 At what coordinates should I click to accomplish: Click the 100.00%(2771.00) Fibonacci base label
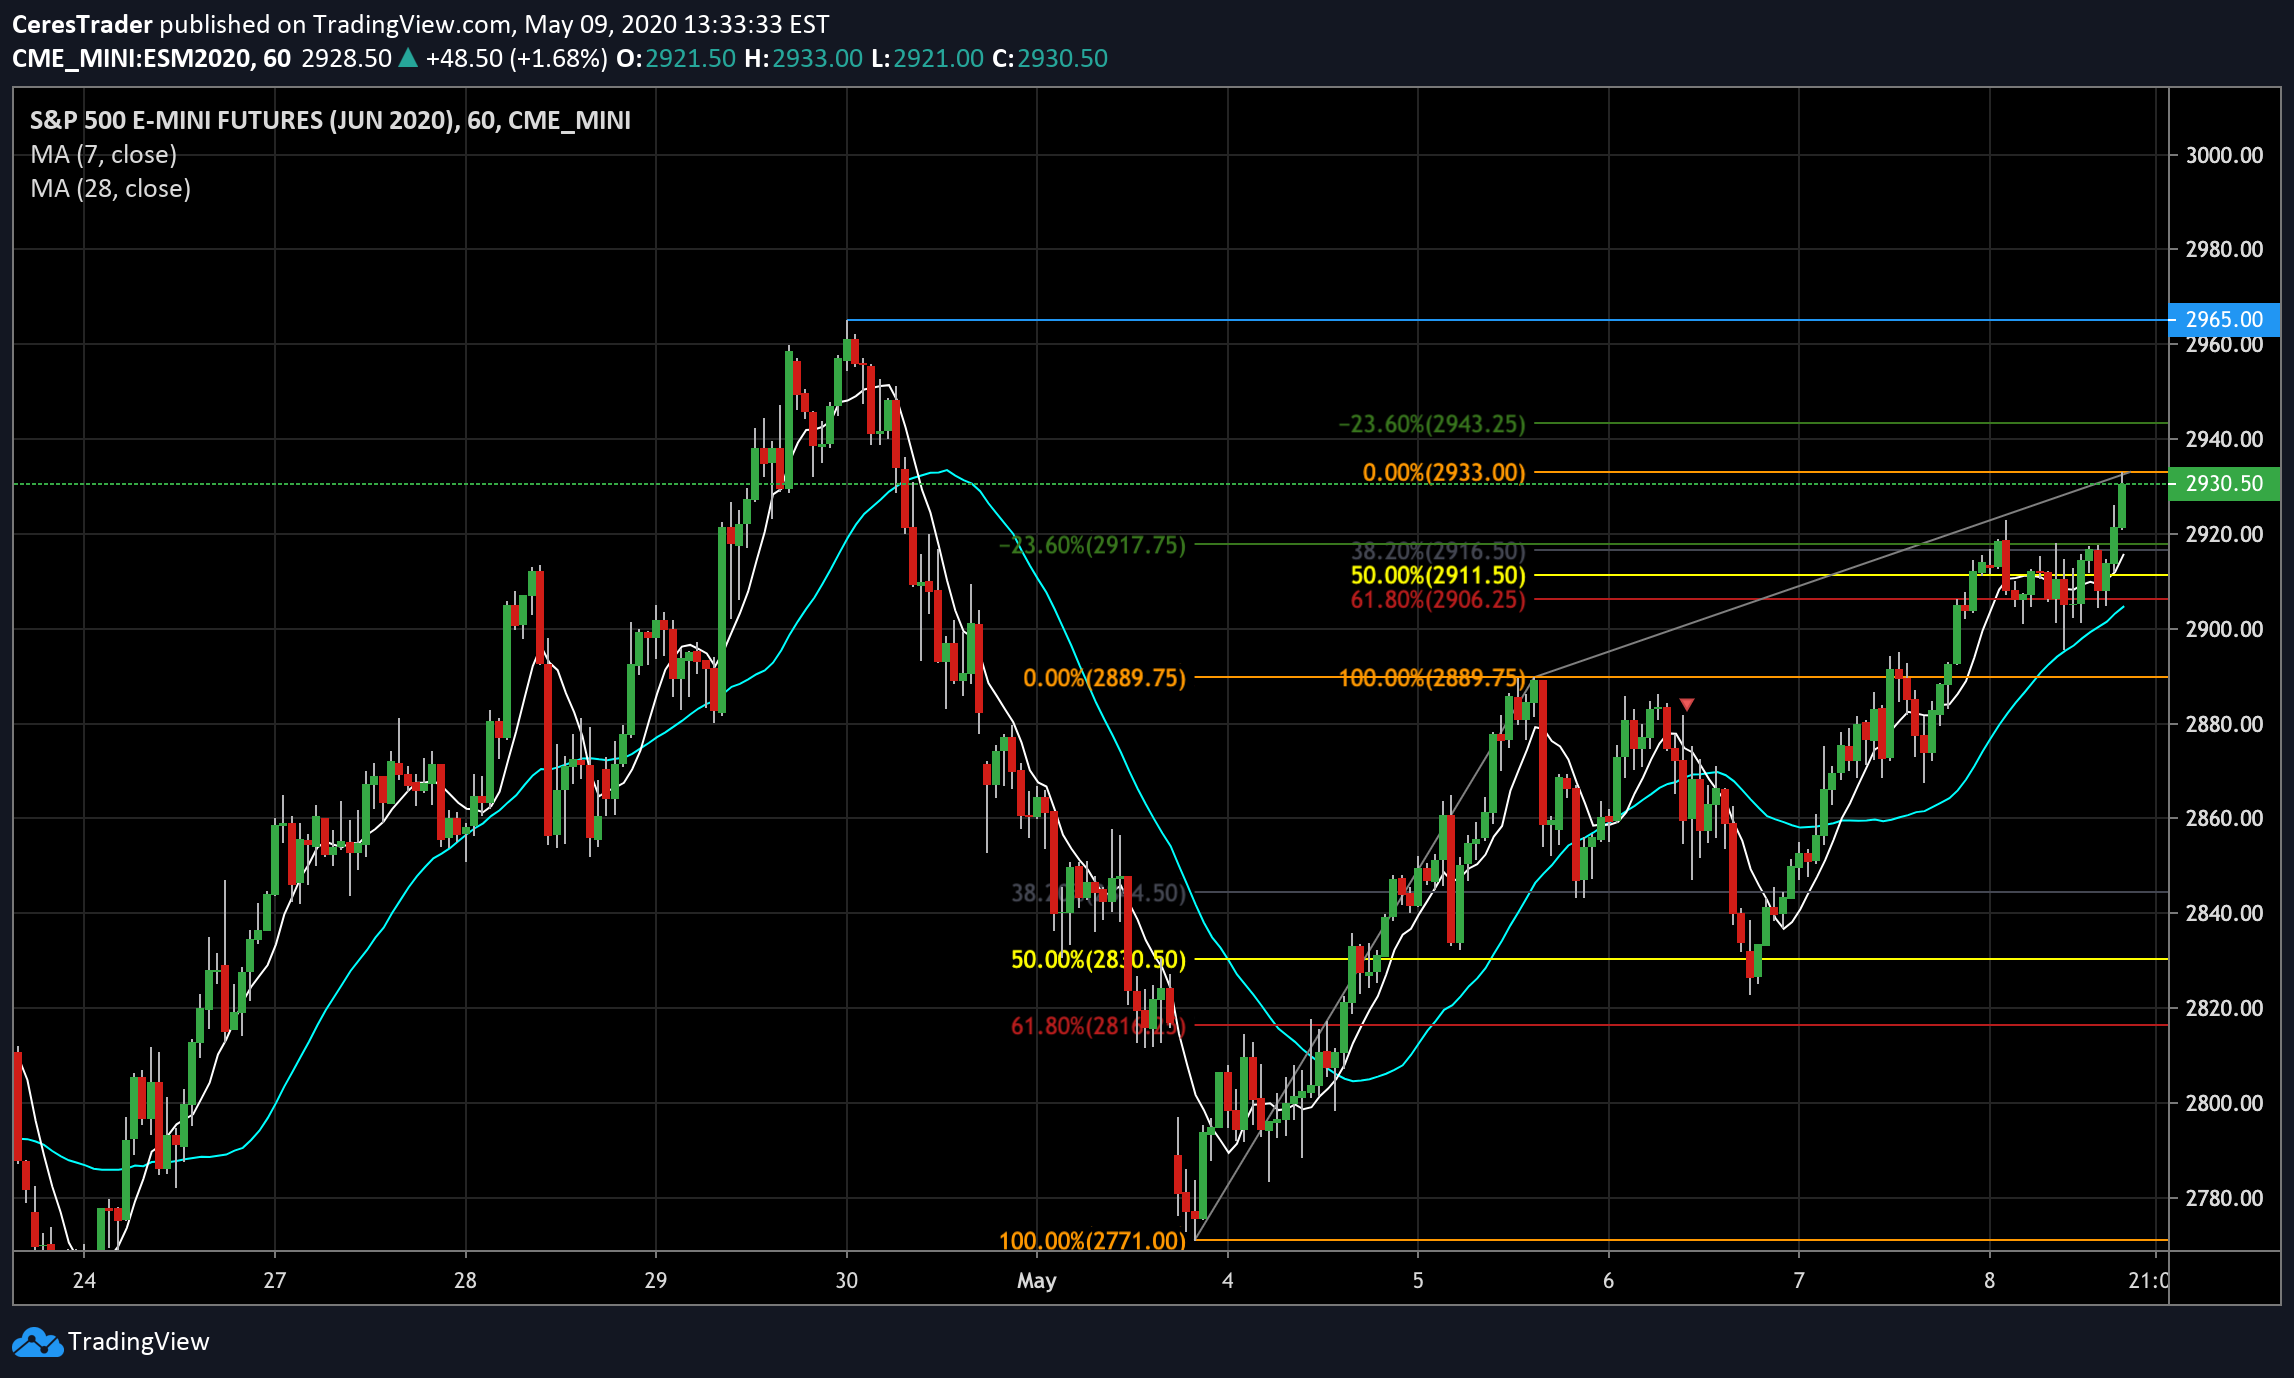pos(1091,1241)
